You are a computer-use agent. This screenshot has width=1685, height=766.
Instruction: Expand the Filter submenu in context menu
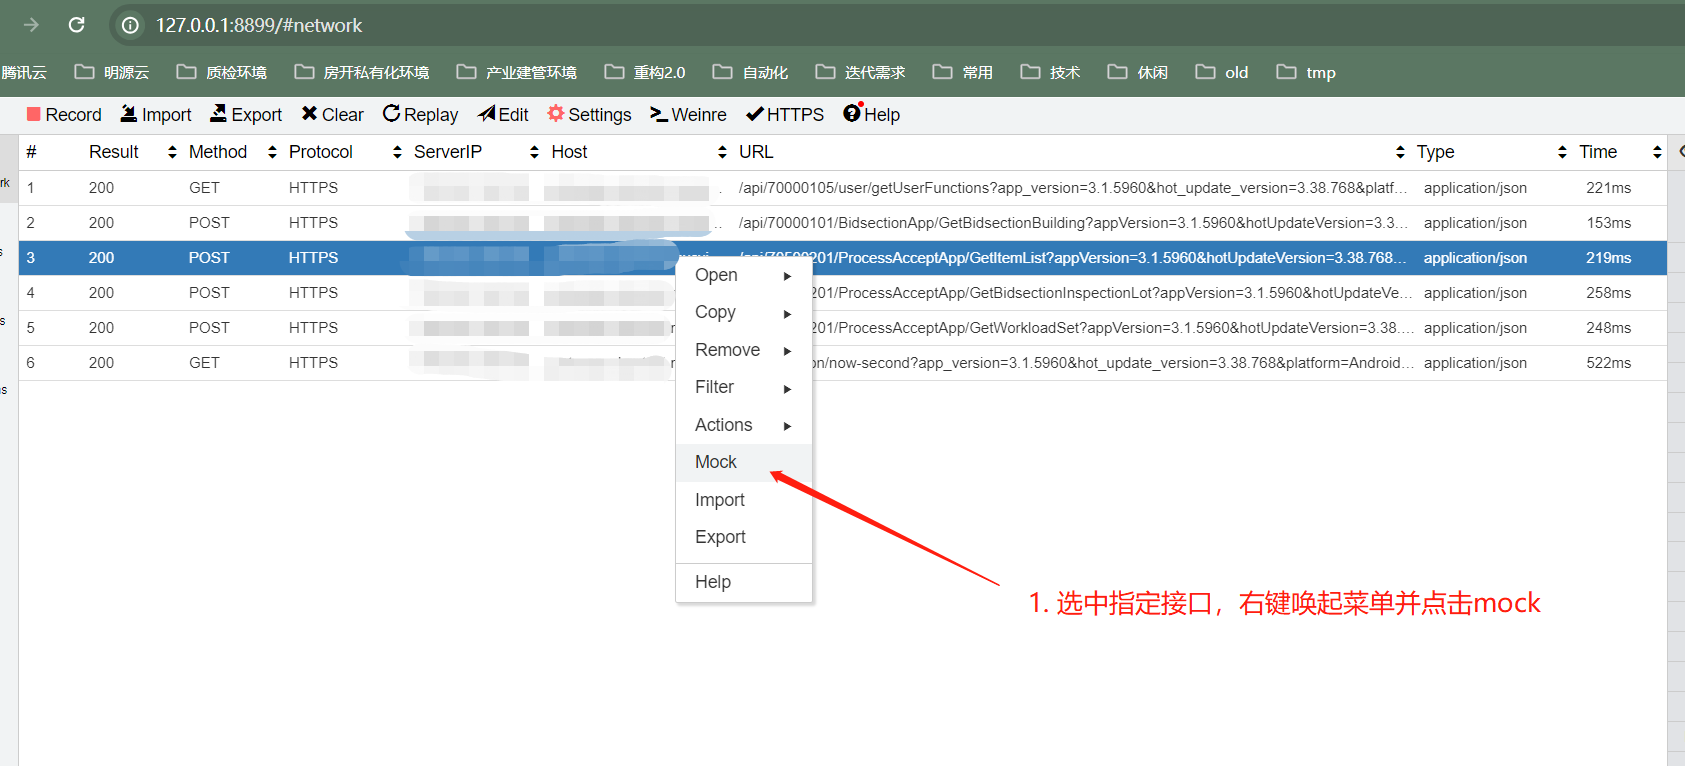(x=744, y=387)
